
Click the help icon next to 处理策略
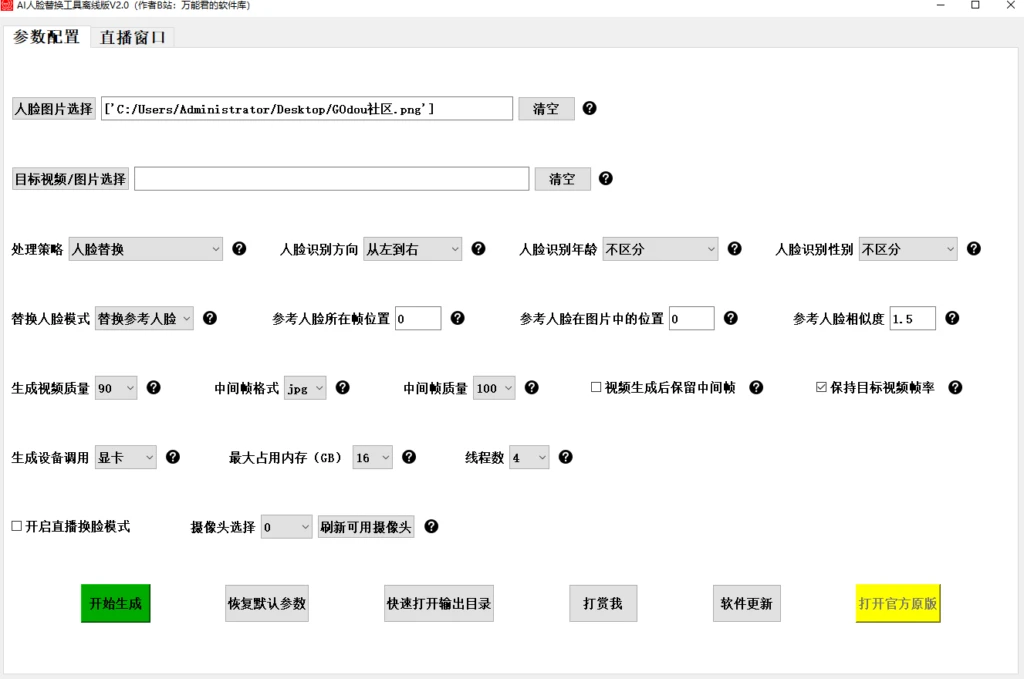pyautogui.click(x=240, y=248)
